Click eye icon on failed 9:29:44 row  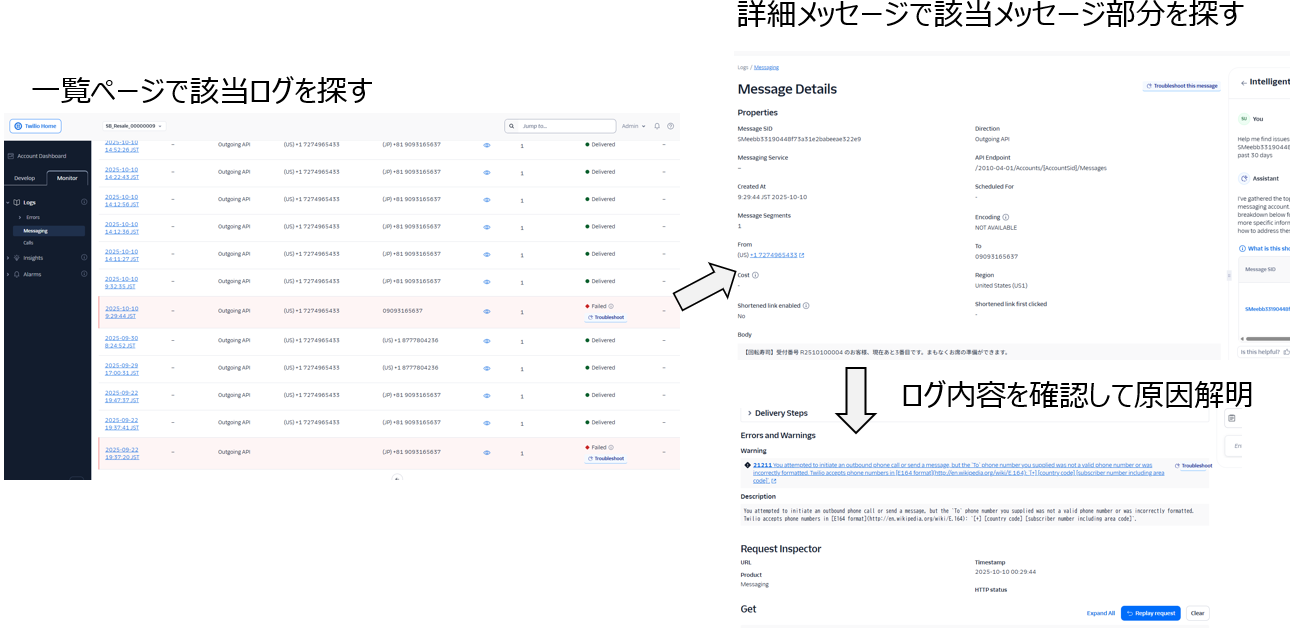pyautogui.click(x=487, y=312)
